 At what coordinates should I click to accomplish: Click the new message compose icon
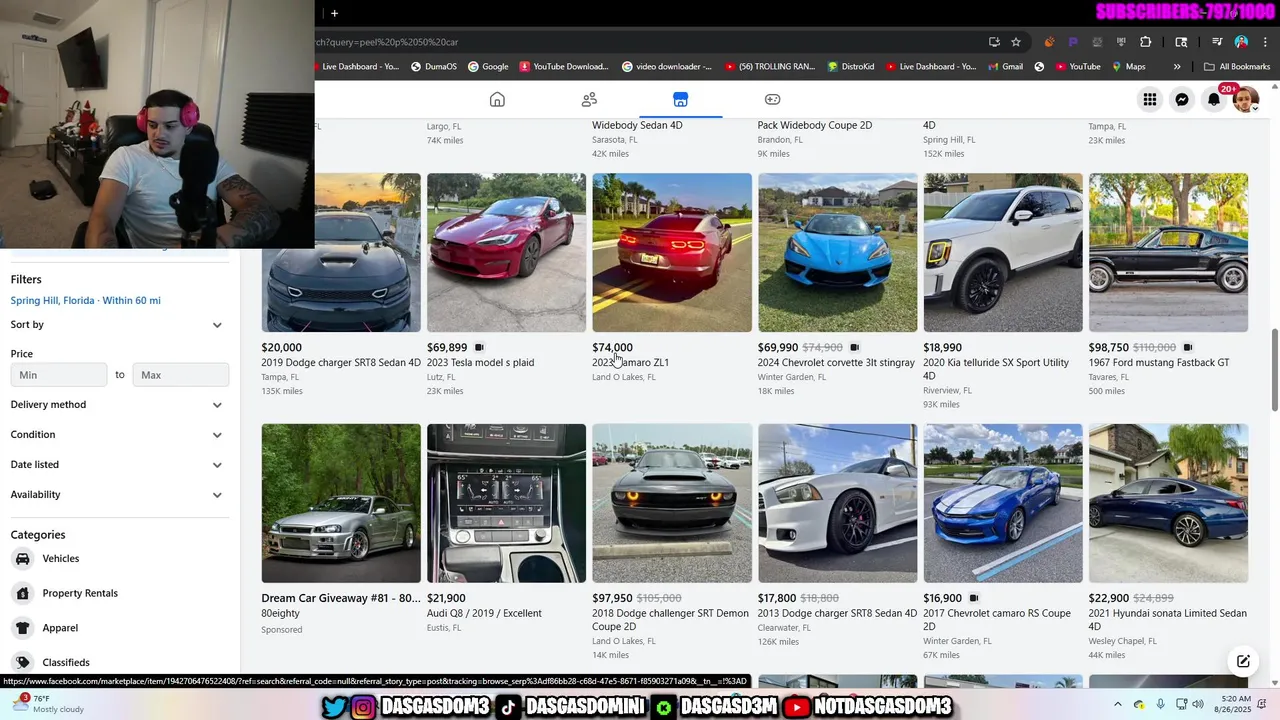[x=1243, y=661]
